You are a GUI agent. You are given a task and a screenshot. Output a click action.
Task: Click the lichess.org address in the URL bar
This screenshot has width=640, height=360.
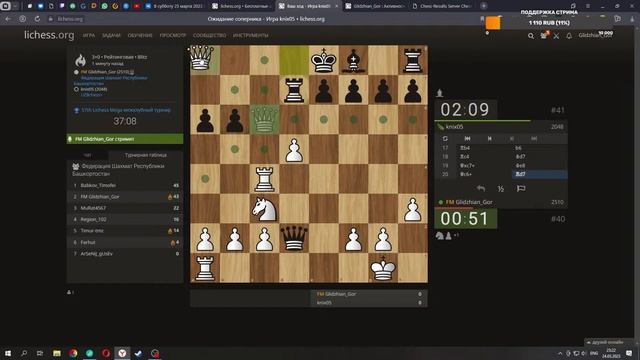tap(70, 19)
